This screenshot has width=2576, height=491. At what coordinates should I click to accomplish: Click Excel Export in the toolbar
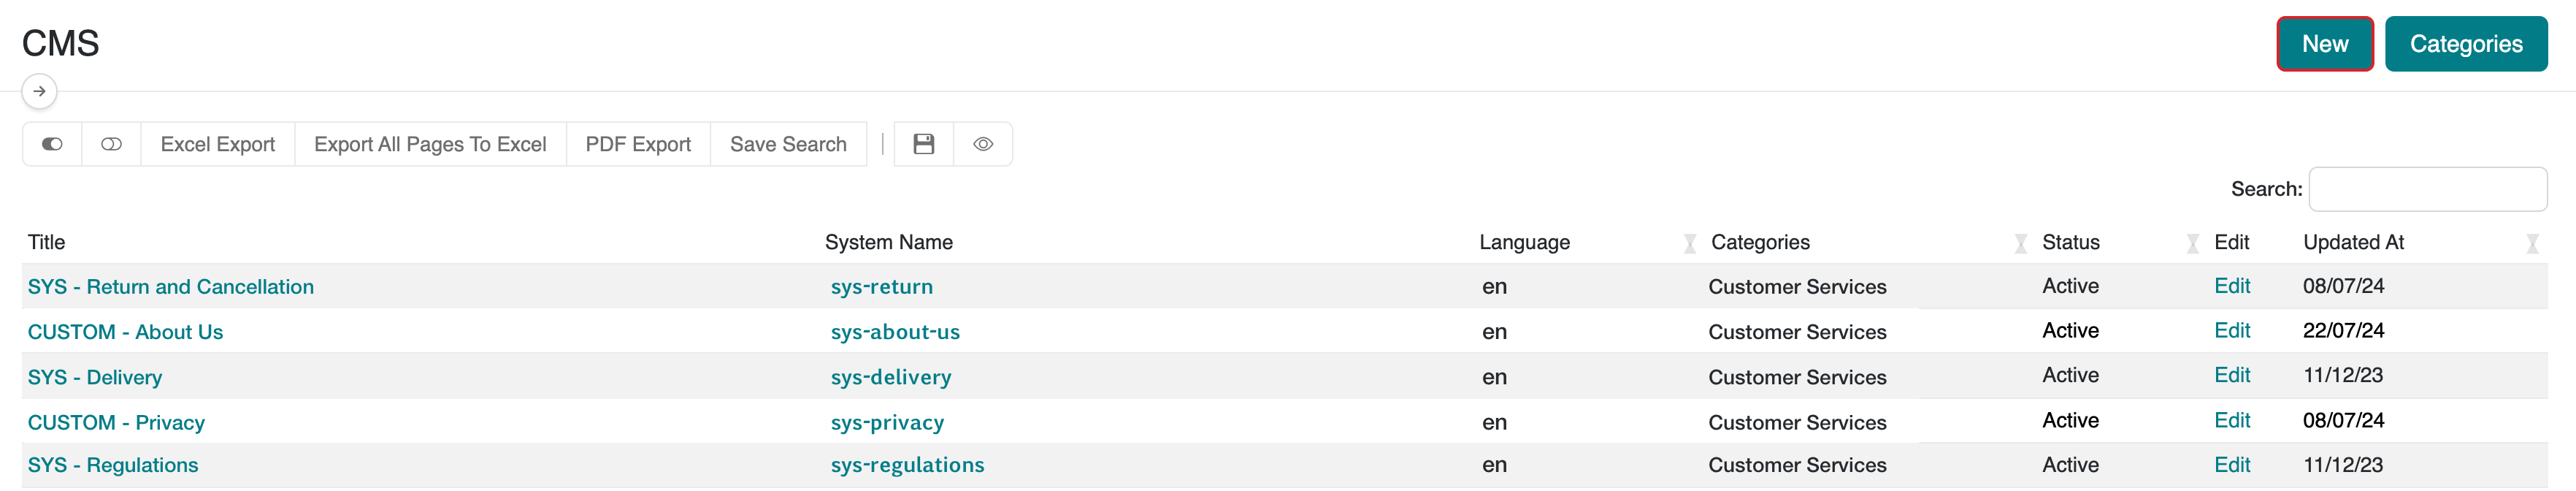[217, 144]
